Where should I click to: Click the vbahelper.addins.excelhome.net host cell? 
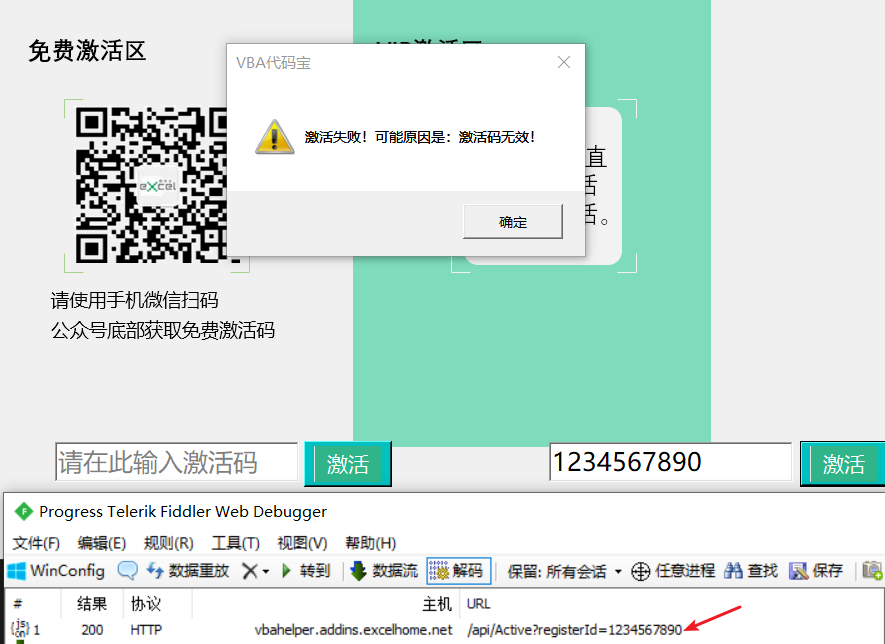tap(353, 629)
